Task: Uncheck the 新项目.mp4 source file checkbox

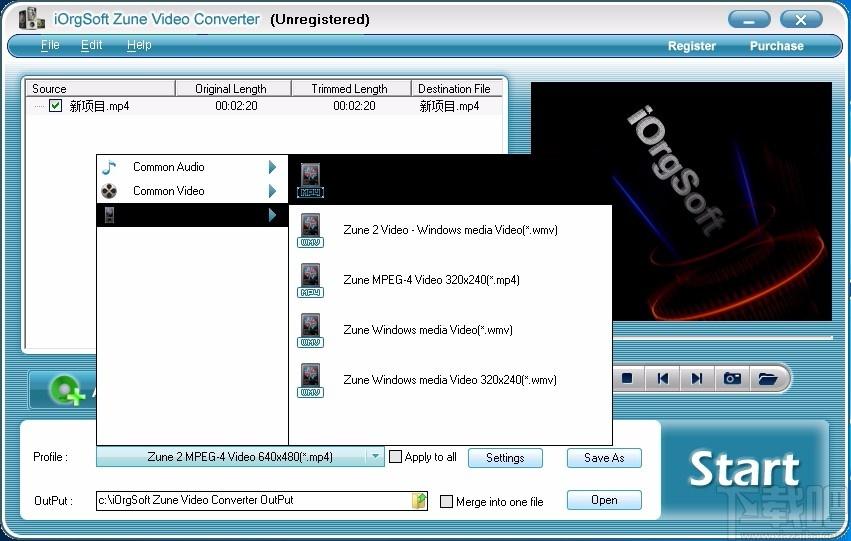Action: tap(55, 105)
